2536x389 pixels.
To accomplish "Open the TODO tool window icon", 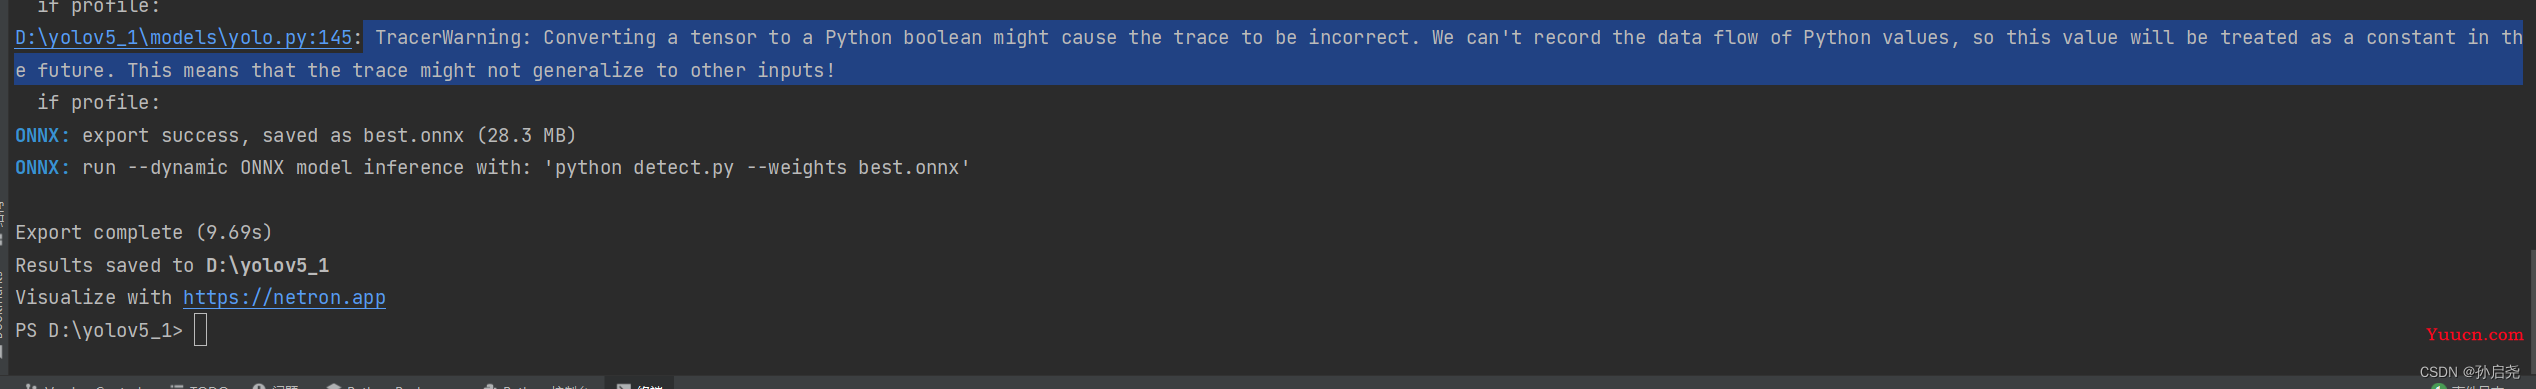I will point(176,386).
